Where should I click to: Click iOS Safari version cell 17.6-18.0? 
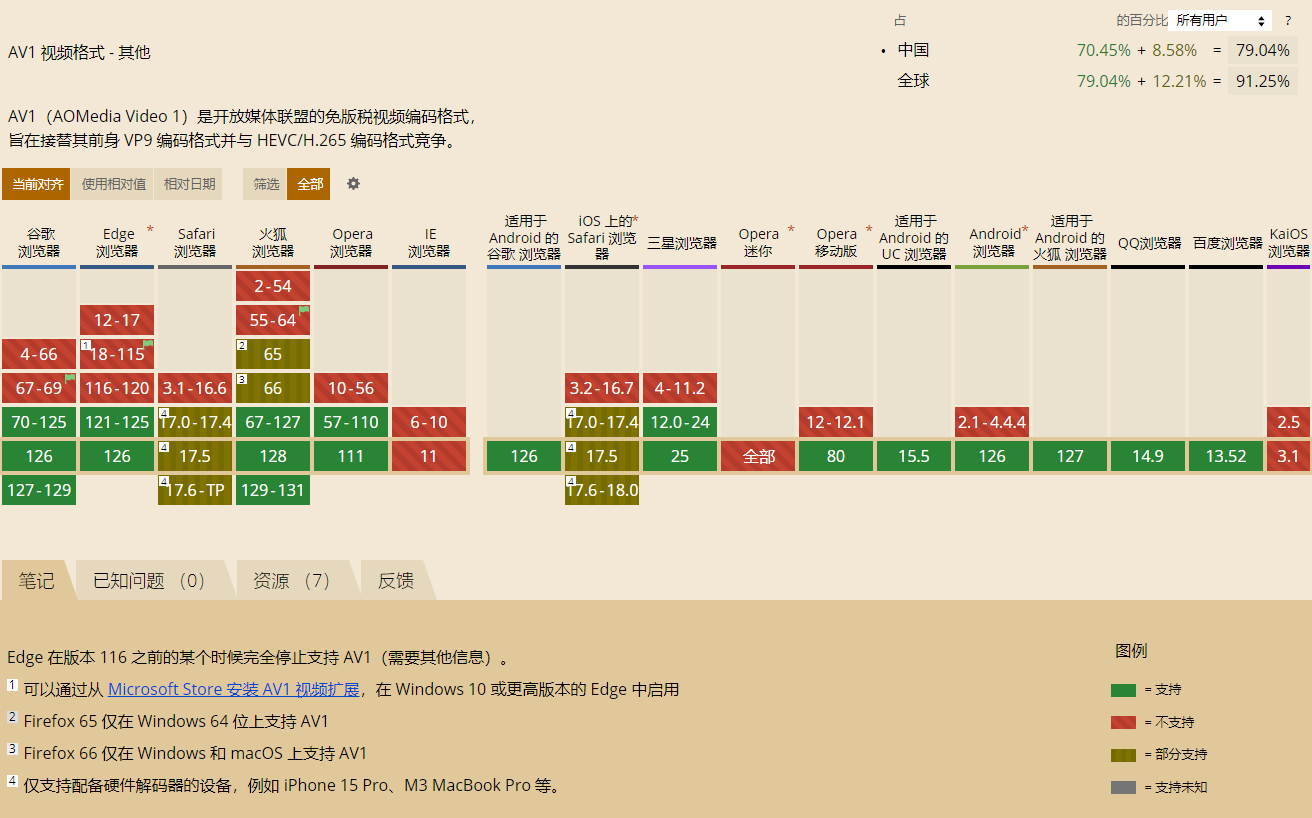pyautogui.click(x=602, y=490)
